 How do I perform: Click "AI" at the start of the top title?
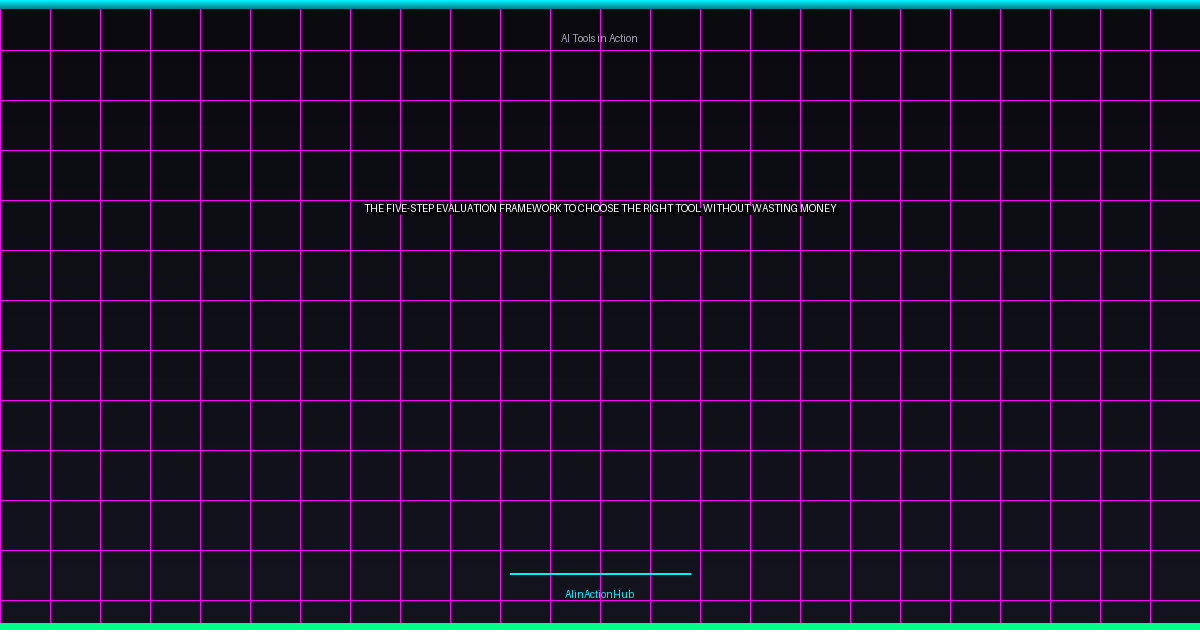click(565, 38)
